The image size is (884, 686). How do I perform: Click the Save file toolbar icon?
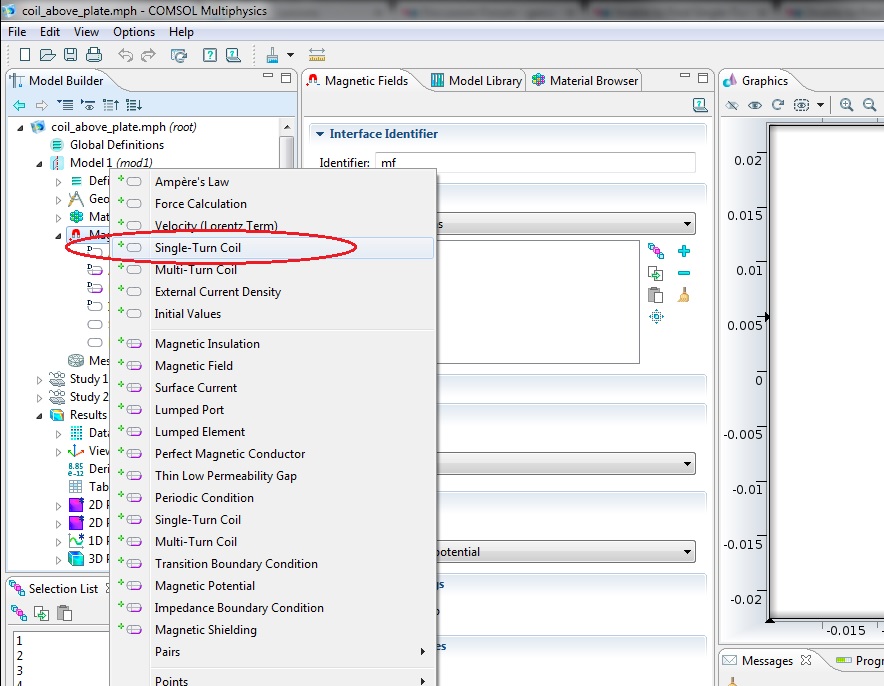71,55
